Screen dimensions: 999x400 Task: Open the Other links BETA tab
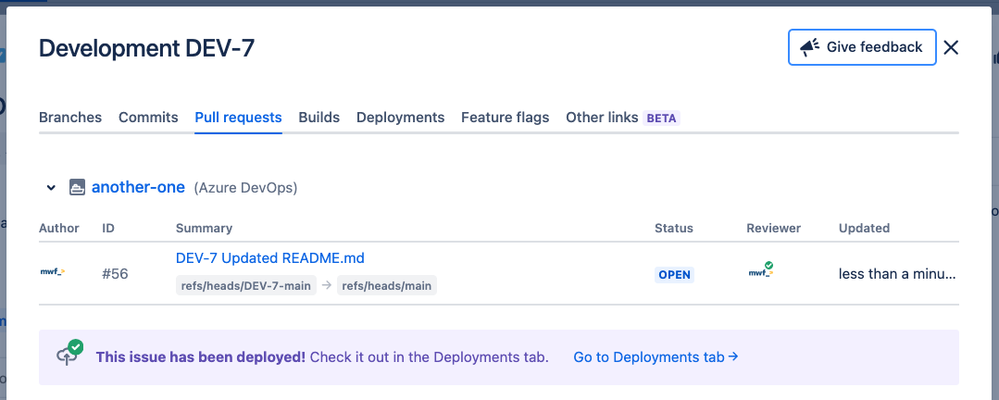(623, 118)
